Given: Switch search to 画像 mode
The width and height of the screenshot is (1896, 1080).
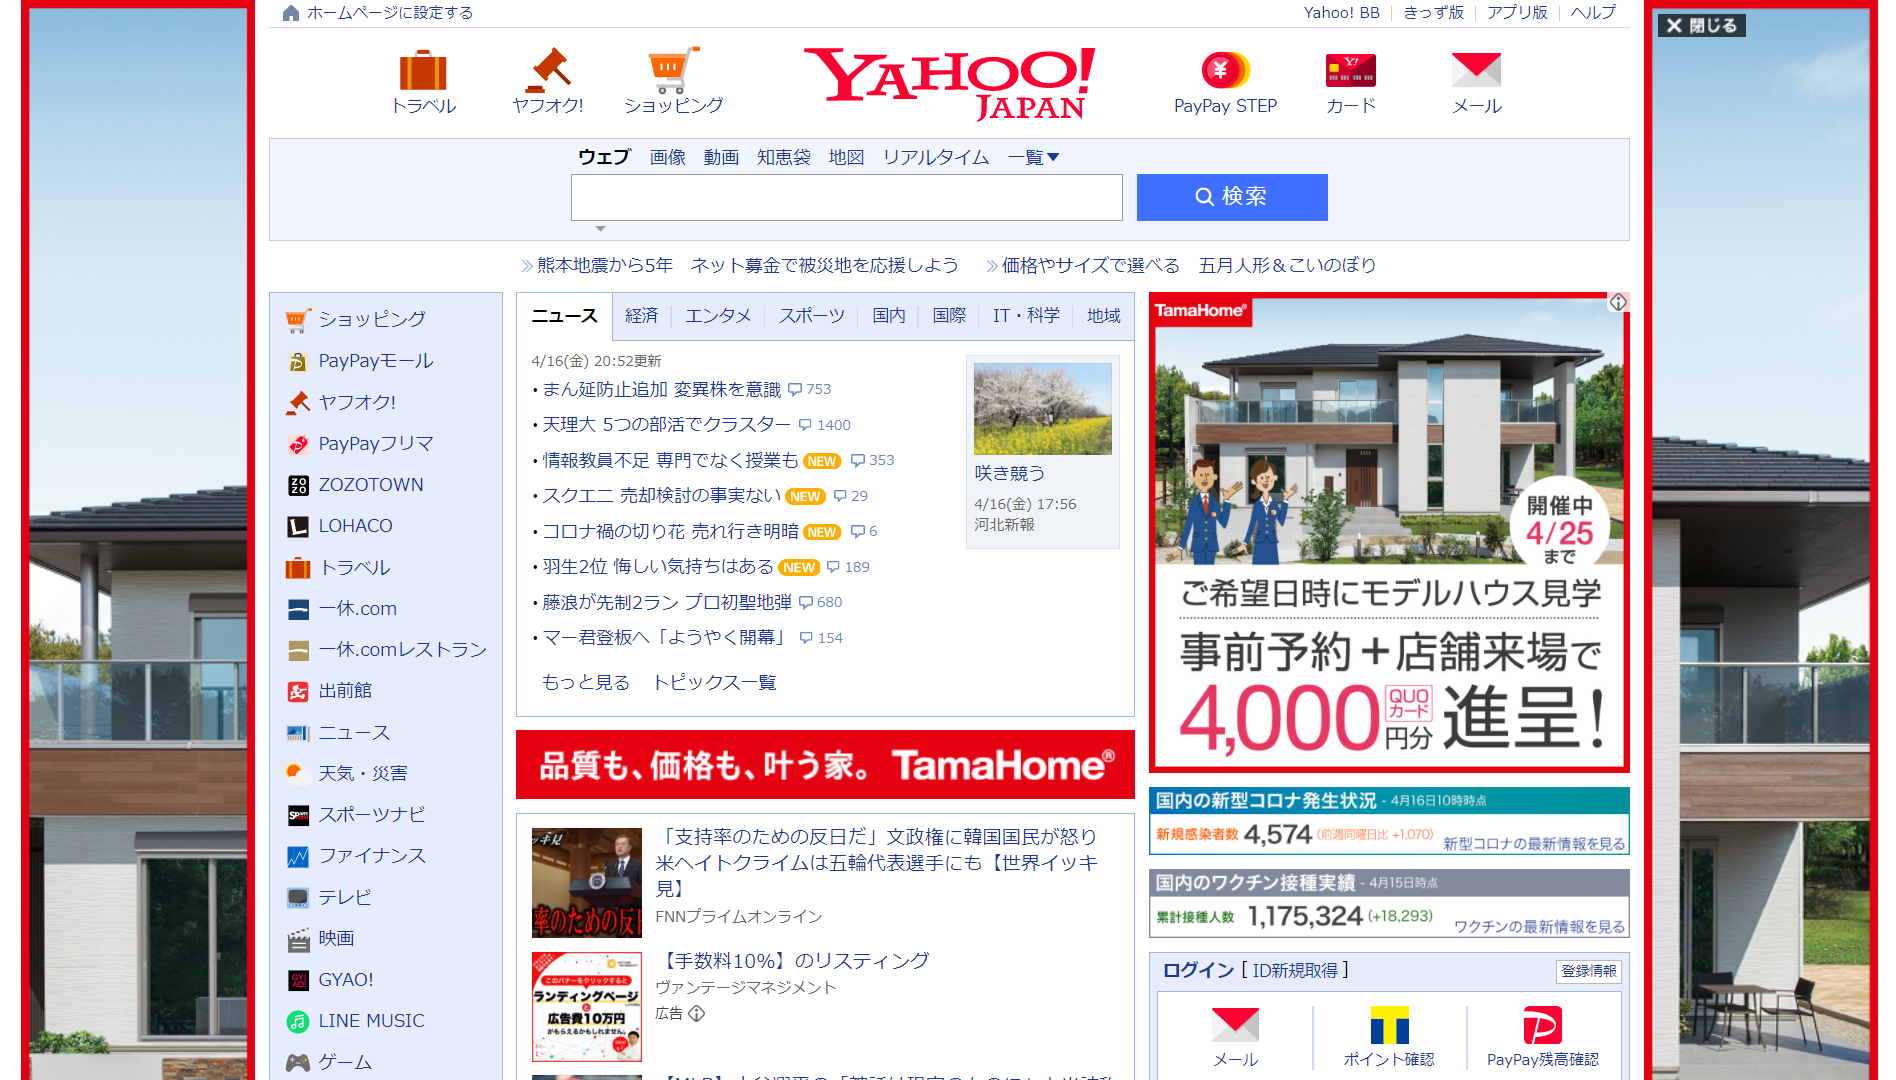Looking at the screenshot, I should coord(667,157).
